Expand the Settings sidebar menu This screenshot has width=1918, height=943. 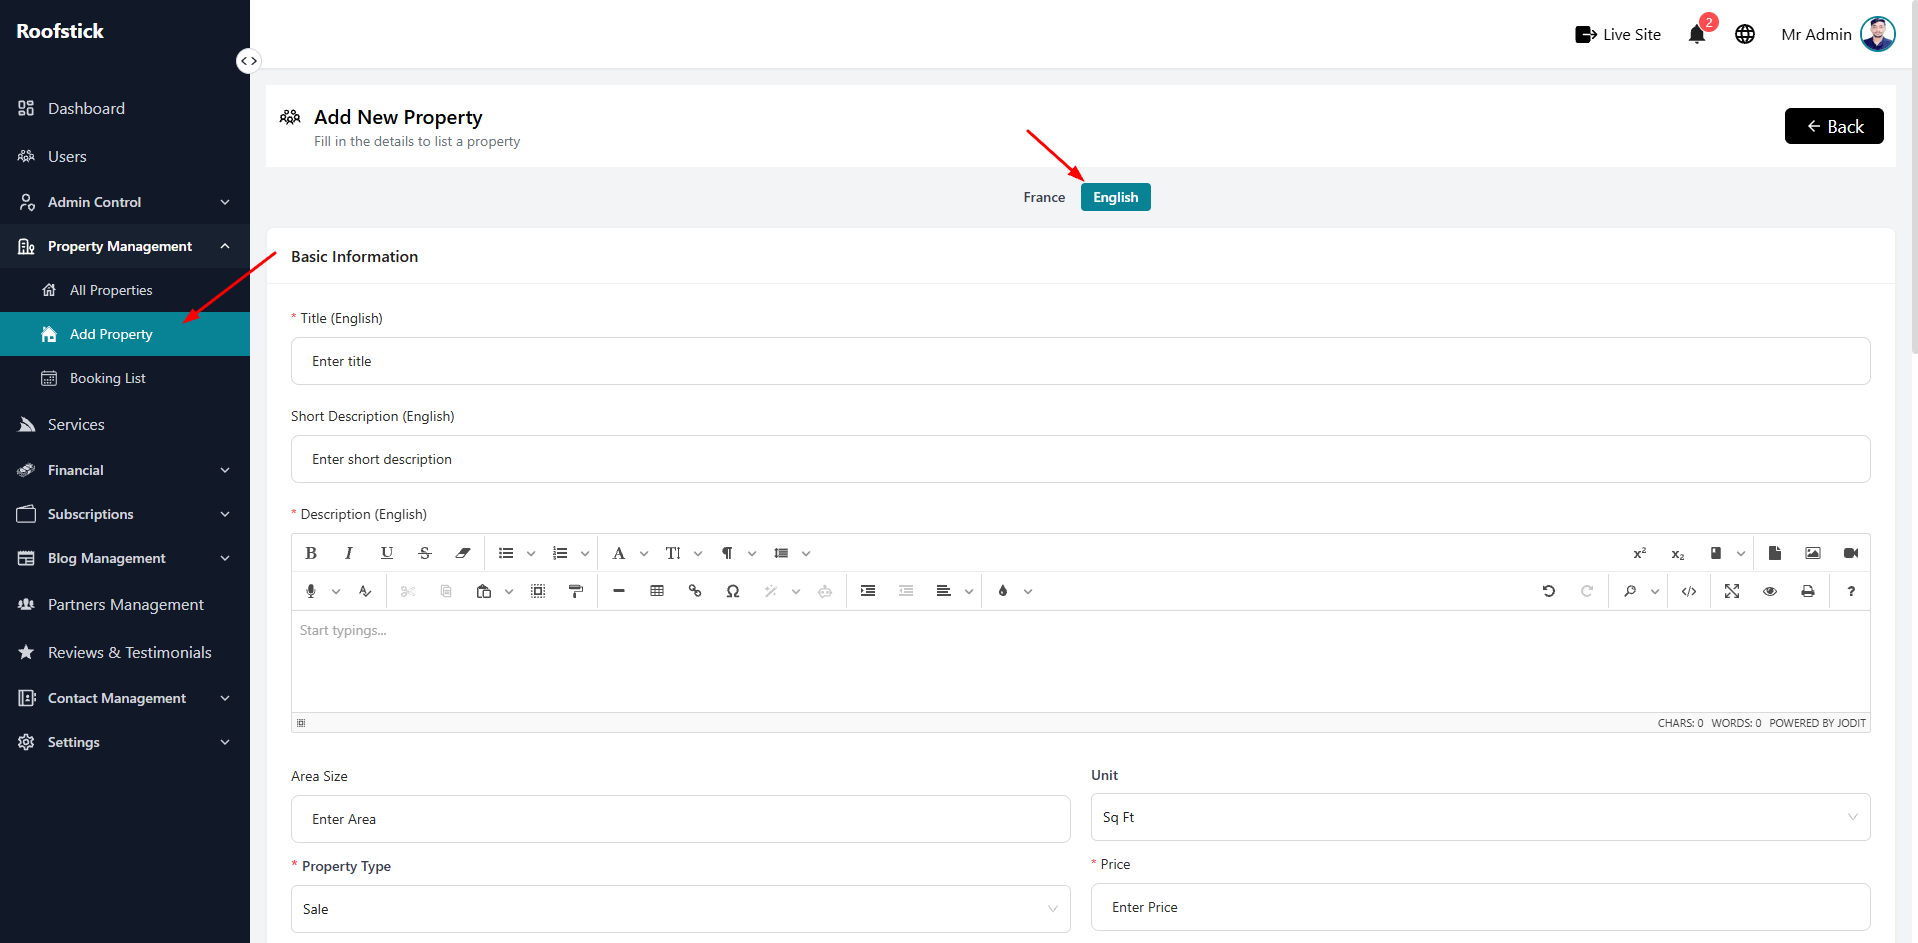[x=125, y=742]
